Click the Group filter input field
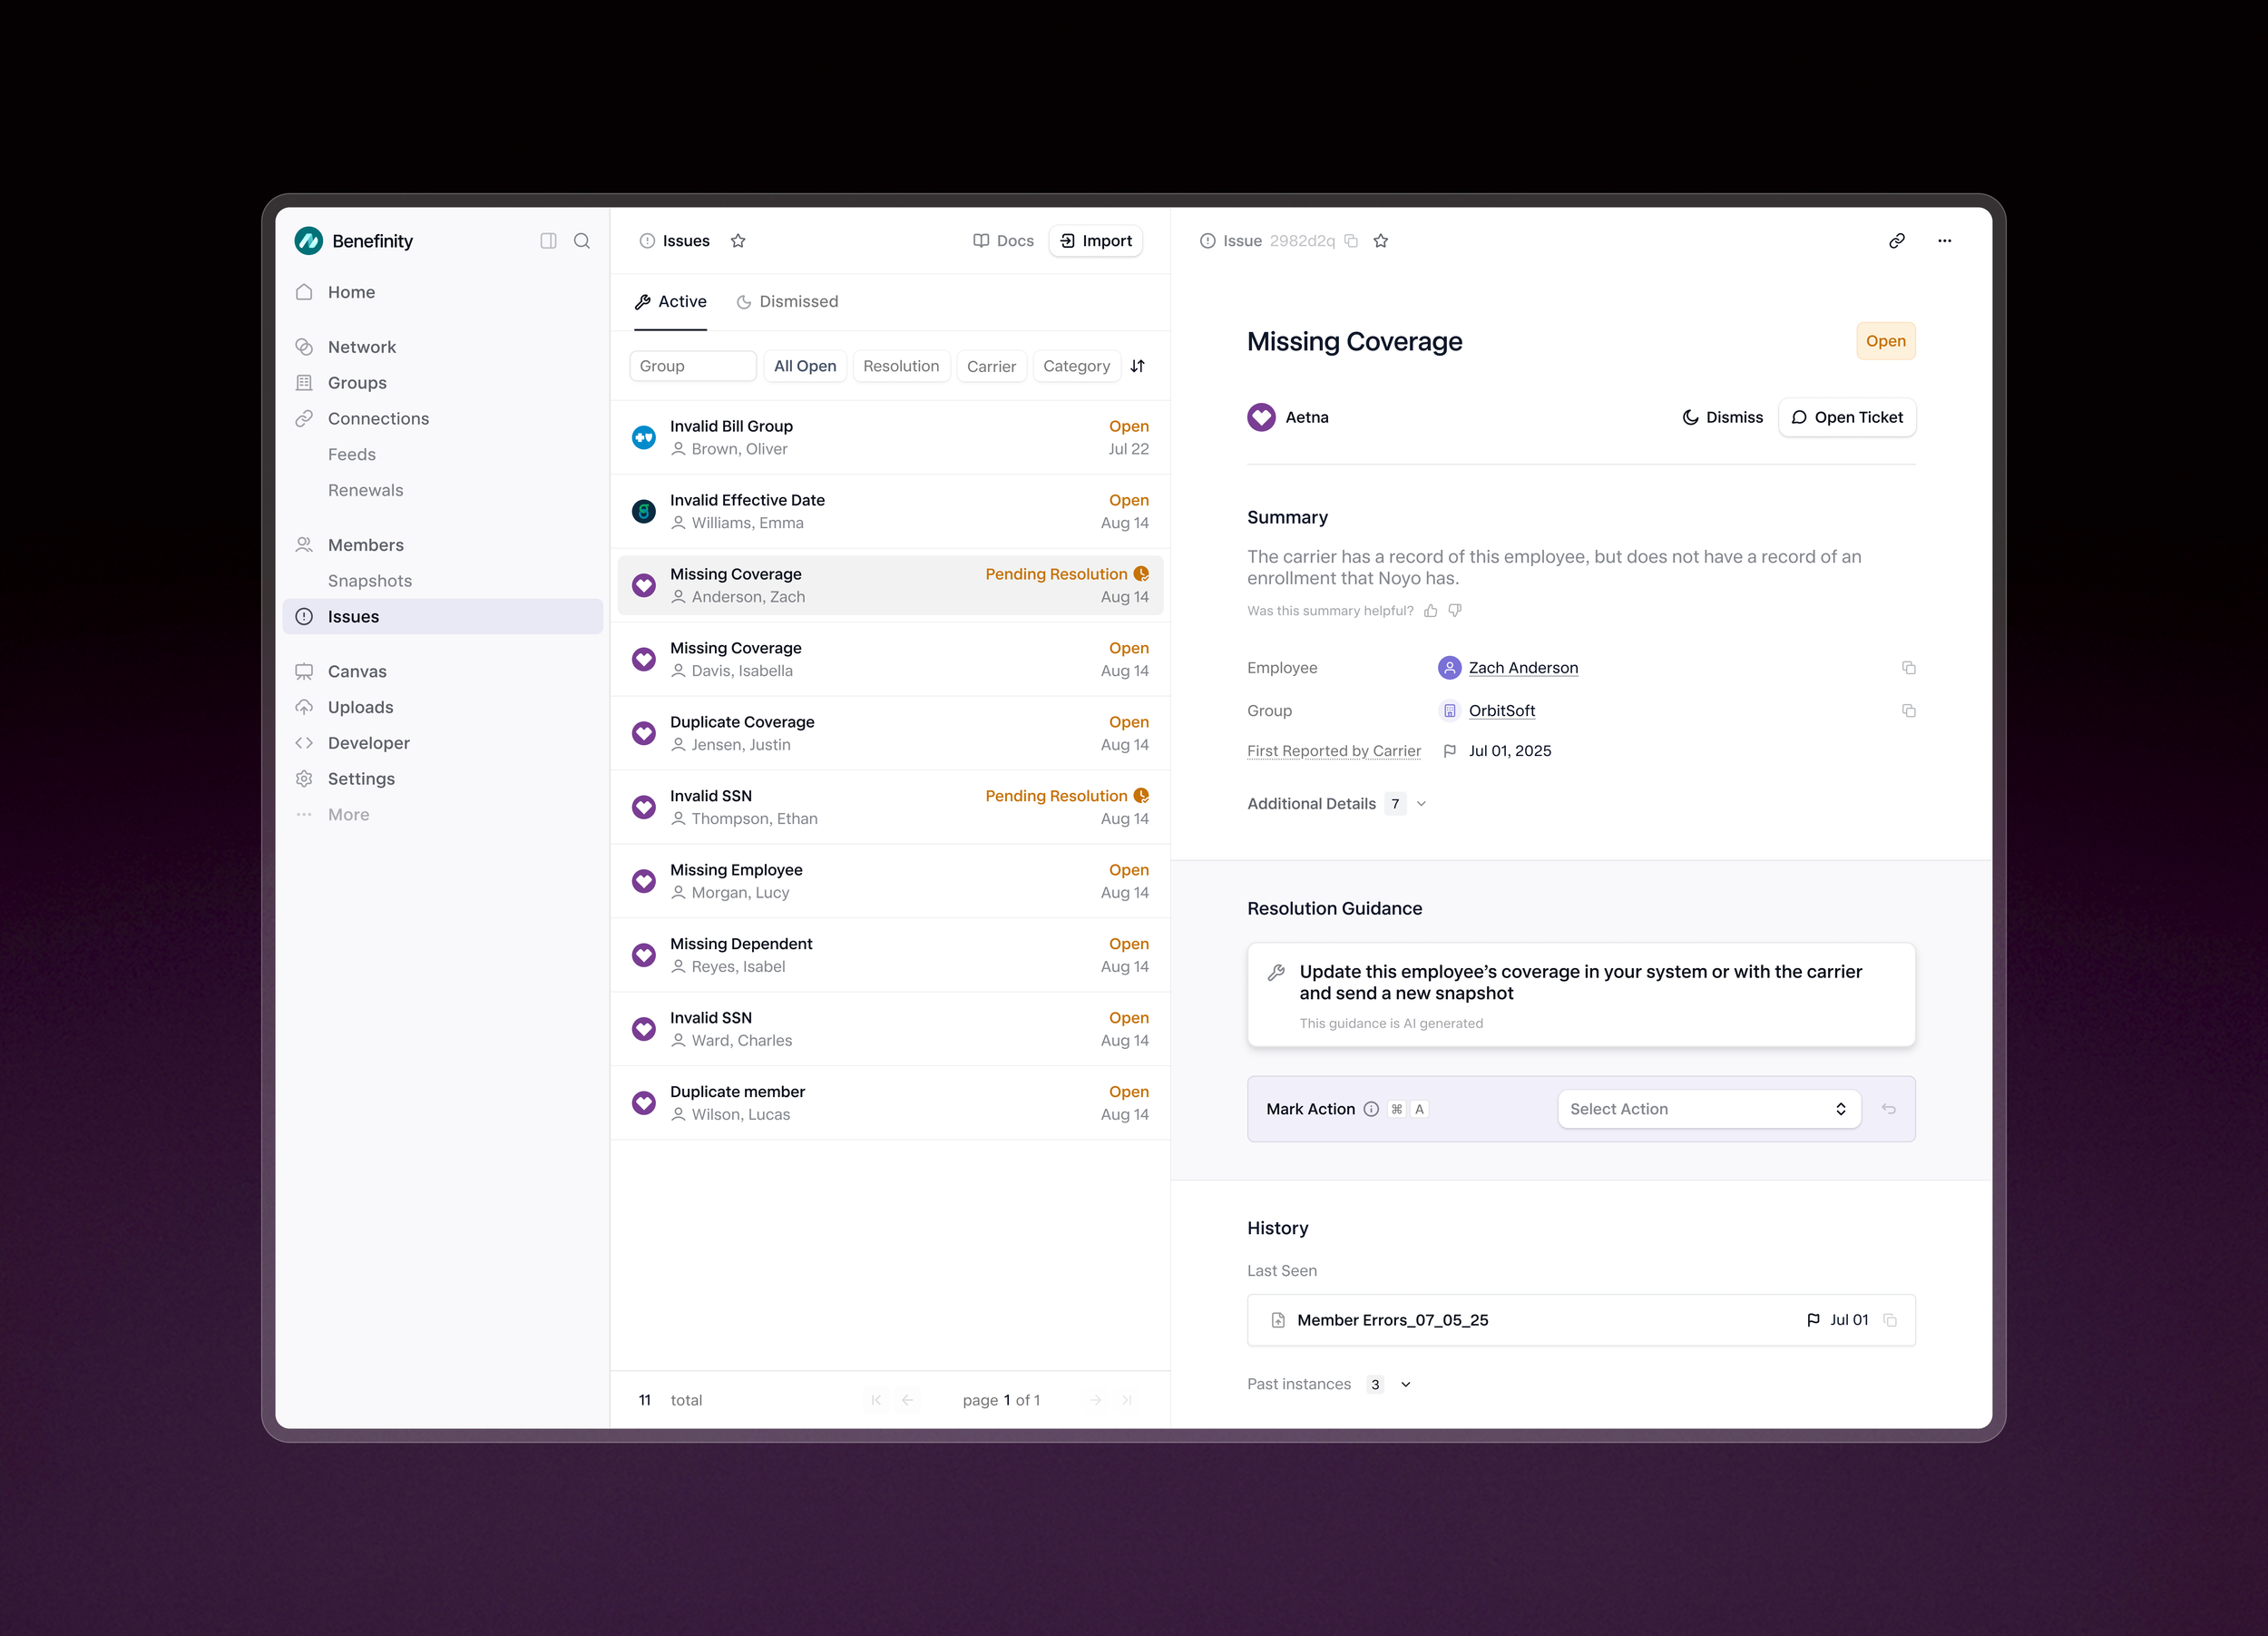Viewport: 2268px width, 1636px height. point(692,366)
